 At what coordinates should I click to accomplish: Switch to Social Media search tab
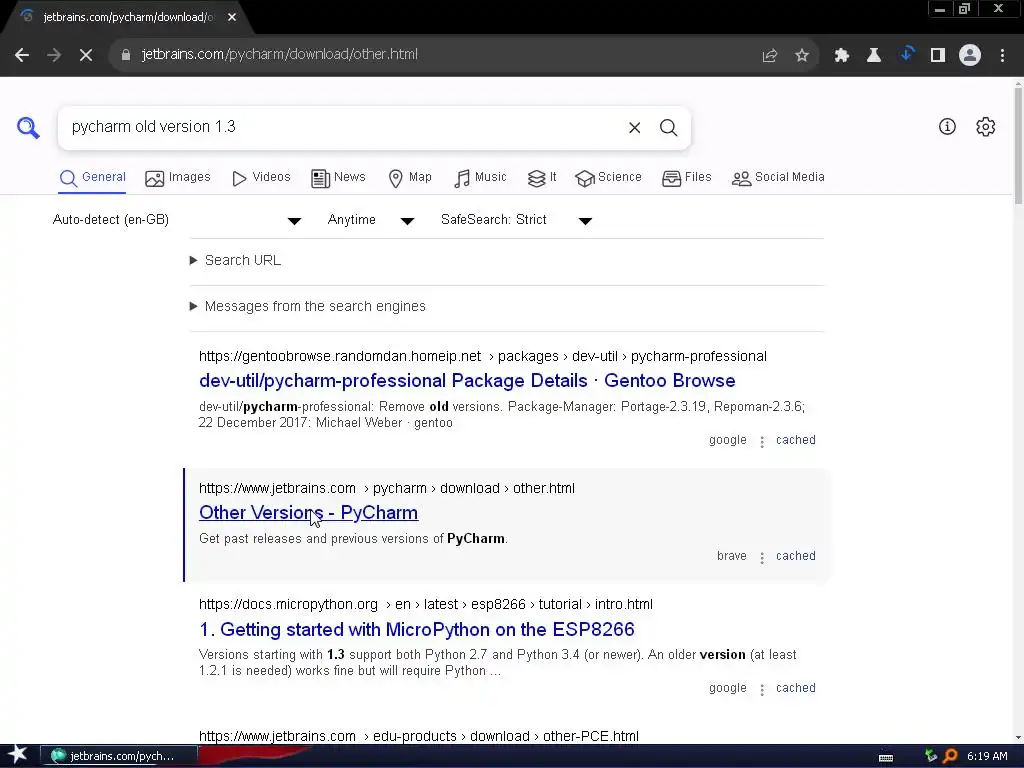[778, 178]
